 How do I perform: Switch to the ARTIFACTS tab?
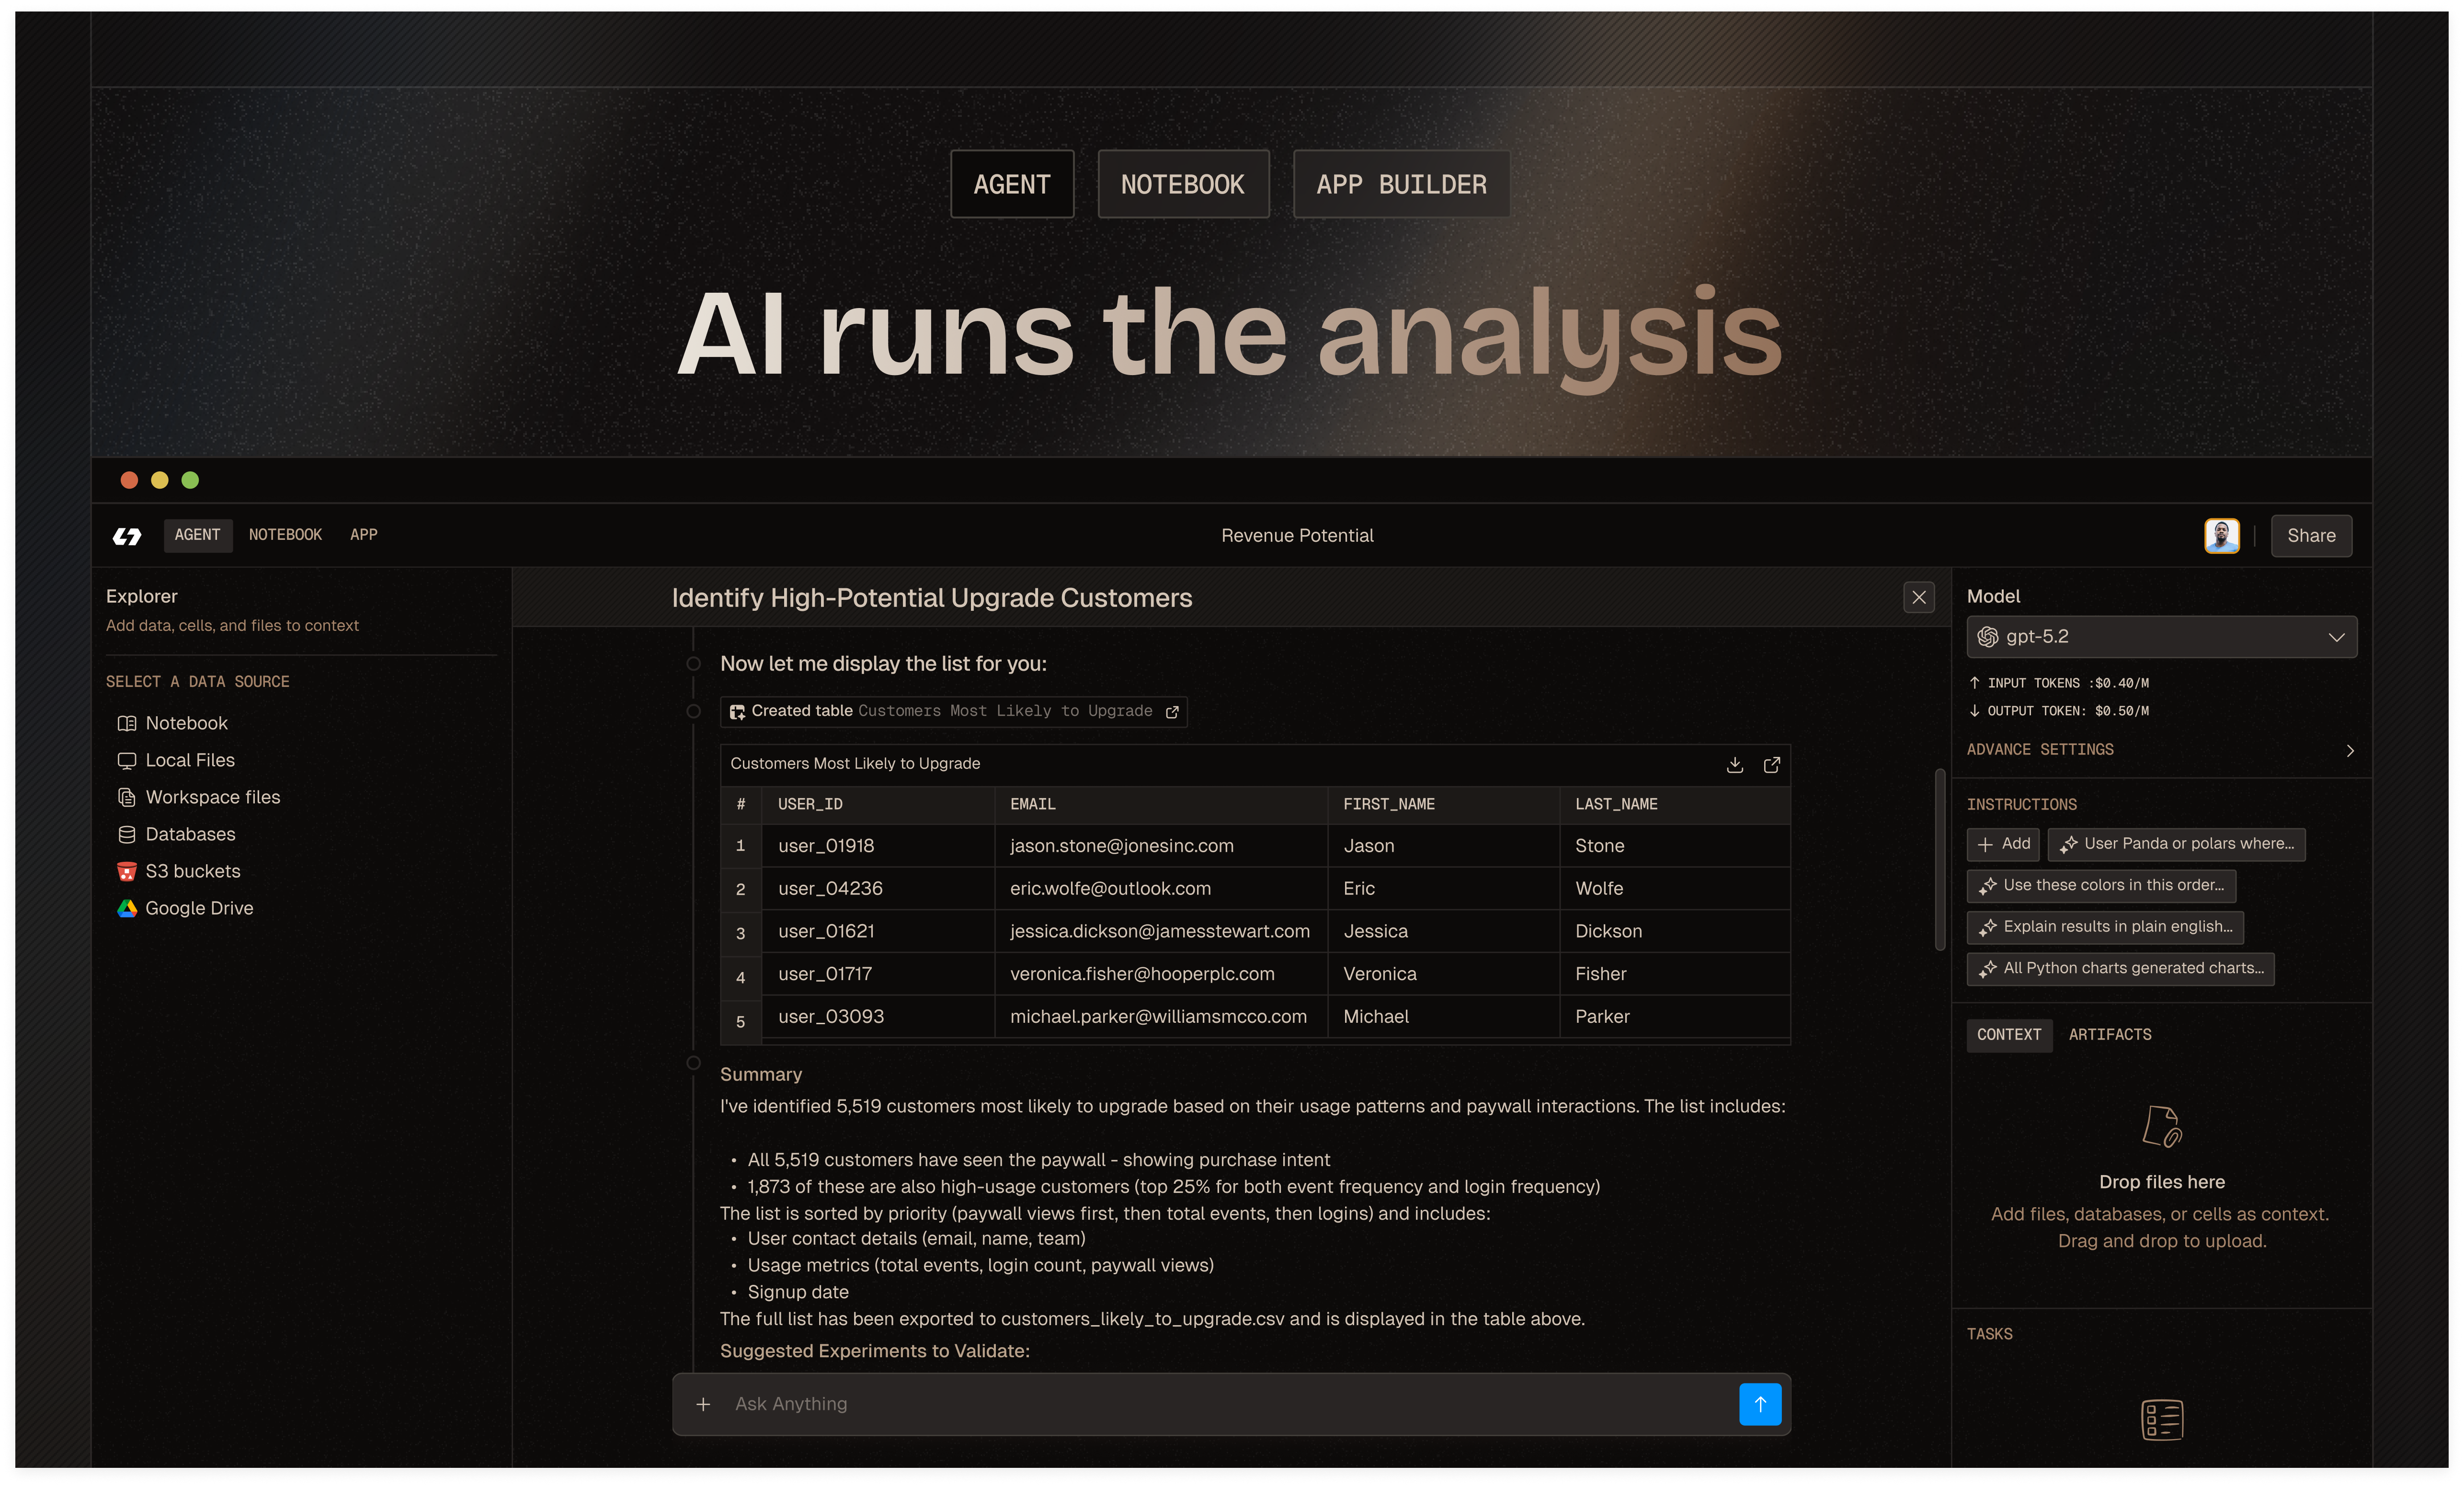tap(2110, 1035)
